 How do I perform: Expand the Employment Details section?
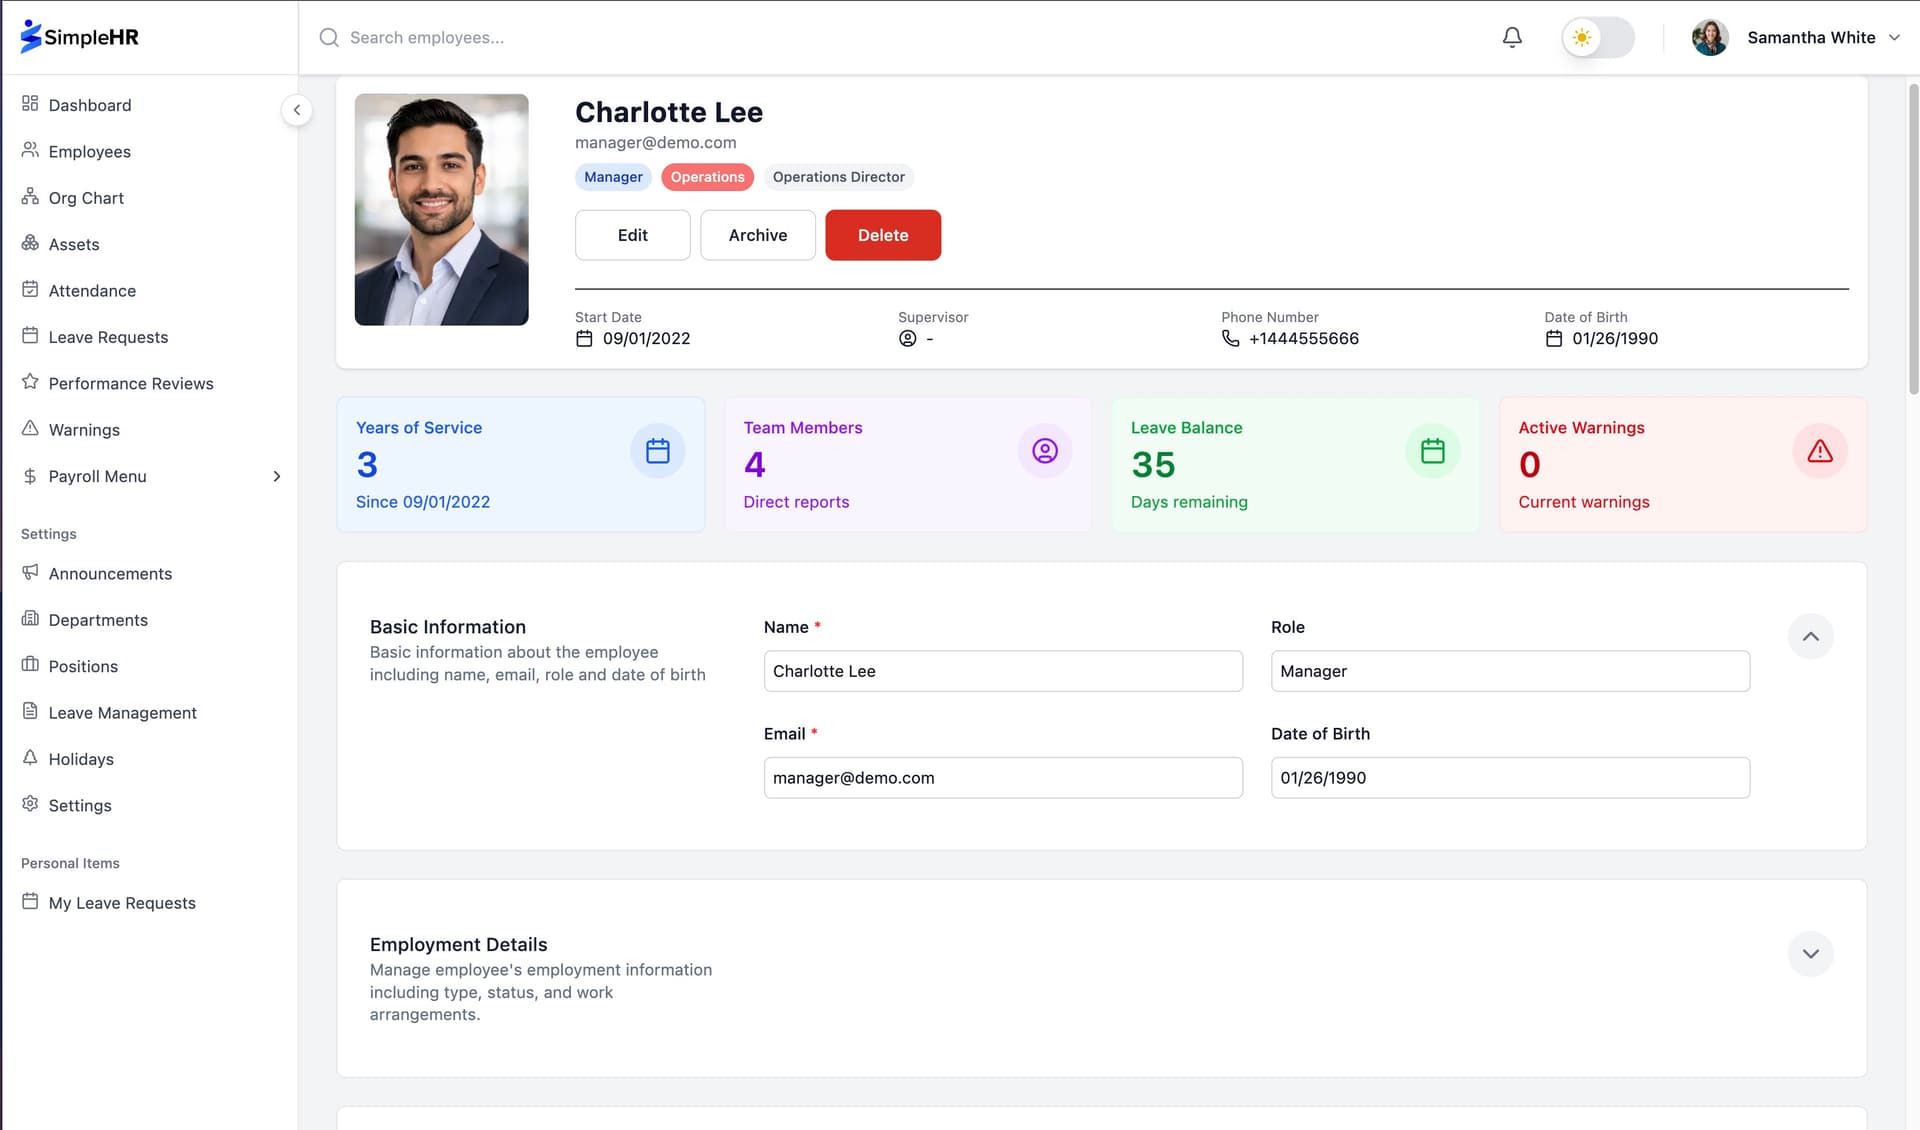coord(1810,953)
